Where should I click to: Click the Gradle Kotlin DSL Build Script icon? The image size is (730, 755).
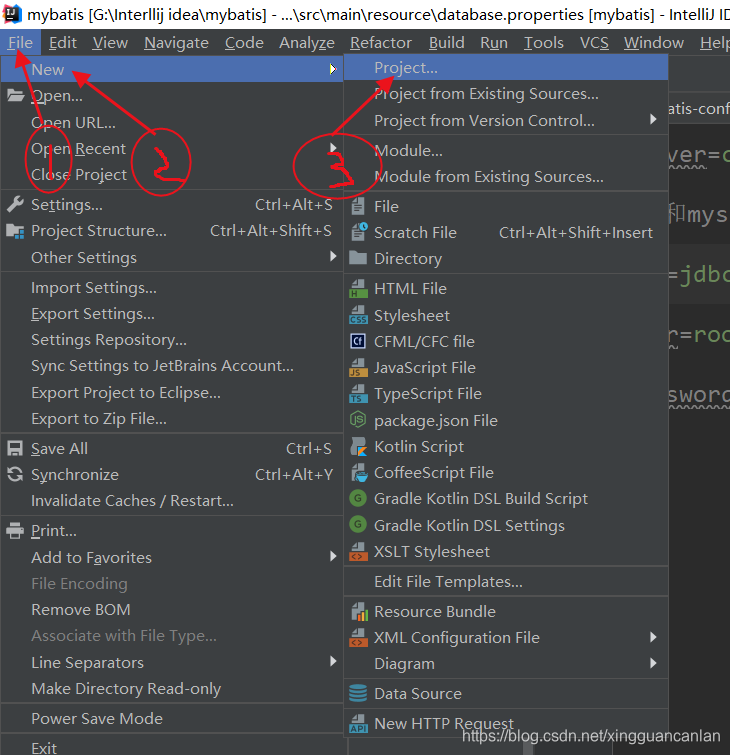click(358, 498)
